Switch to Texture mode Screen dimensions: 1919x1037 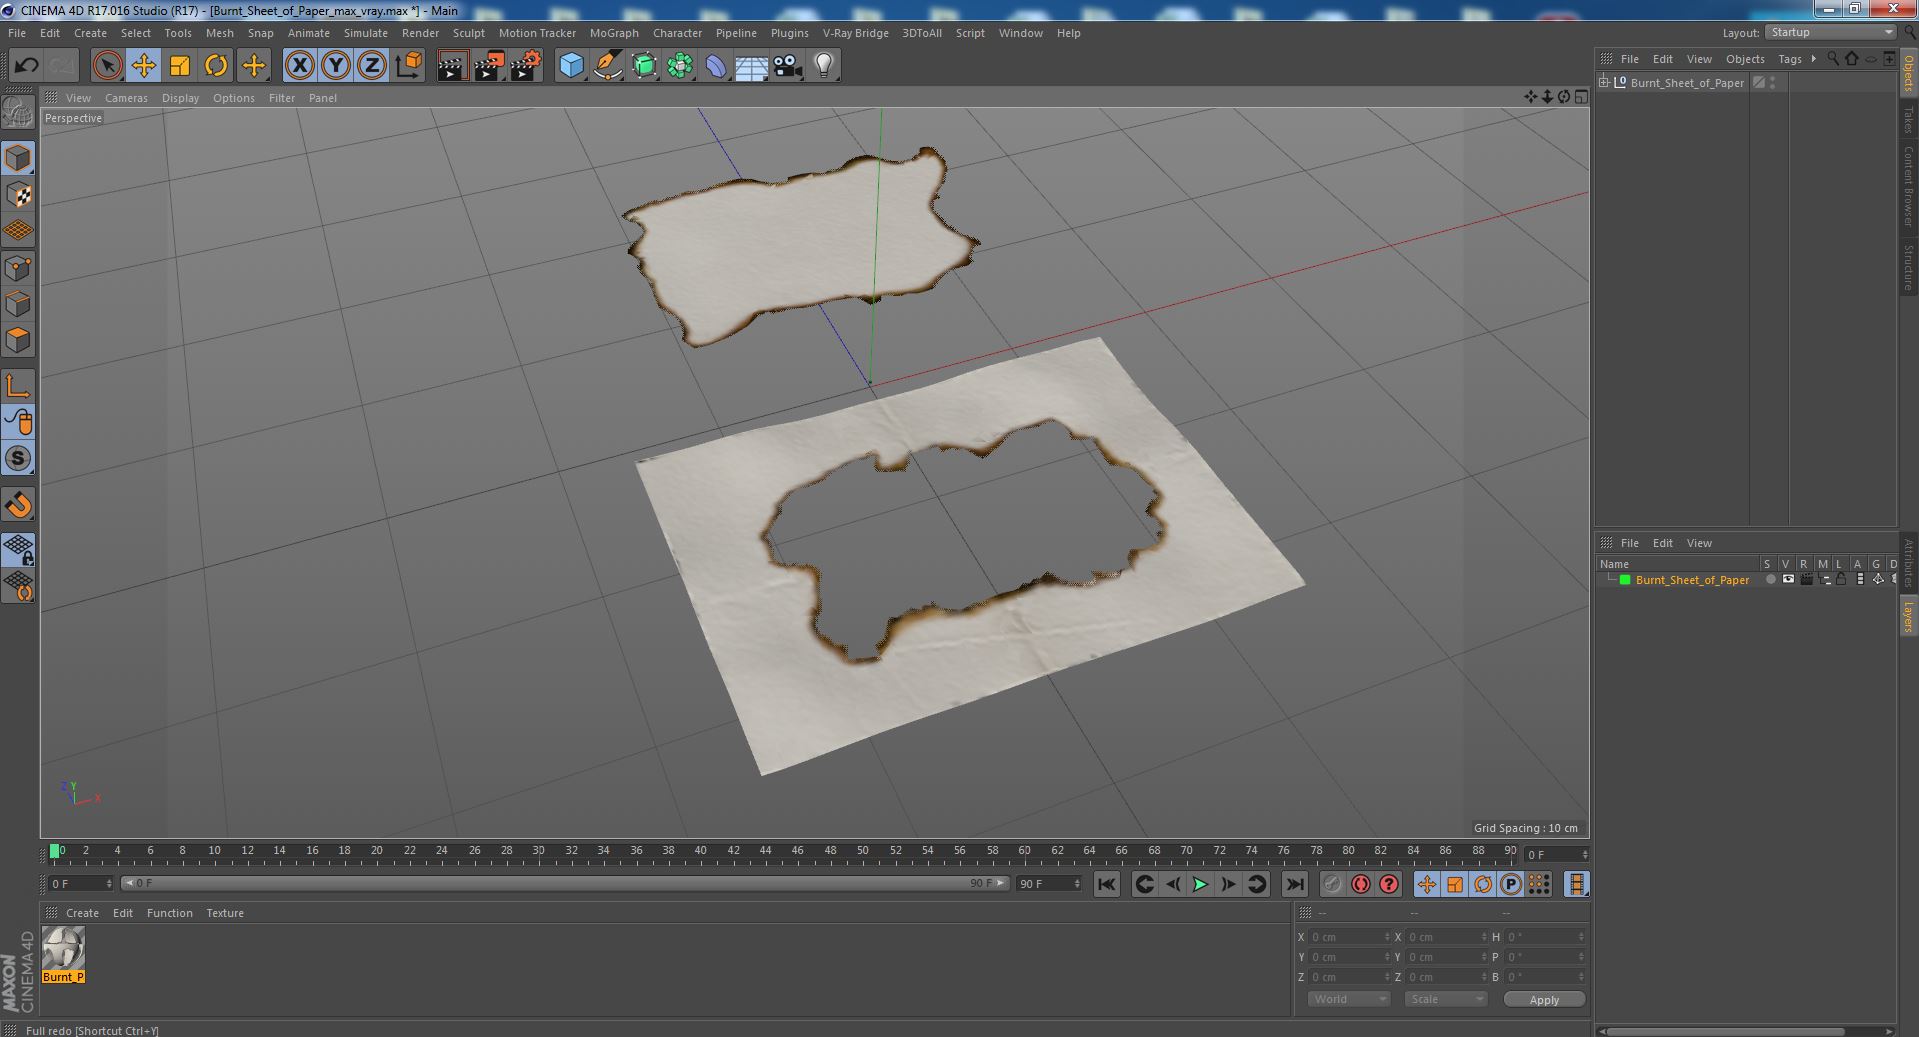pyautogui.click(x=18, y=194)
